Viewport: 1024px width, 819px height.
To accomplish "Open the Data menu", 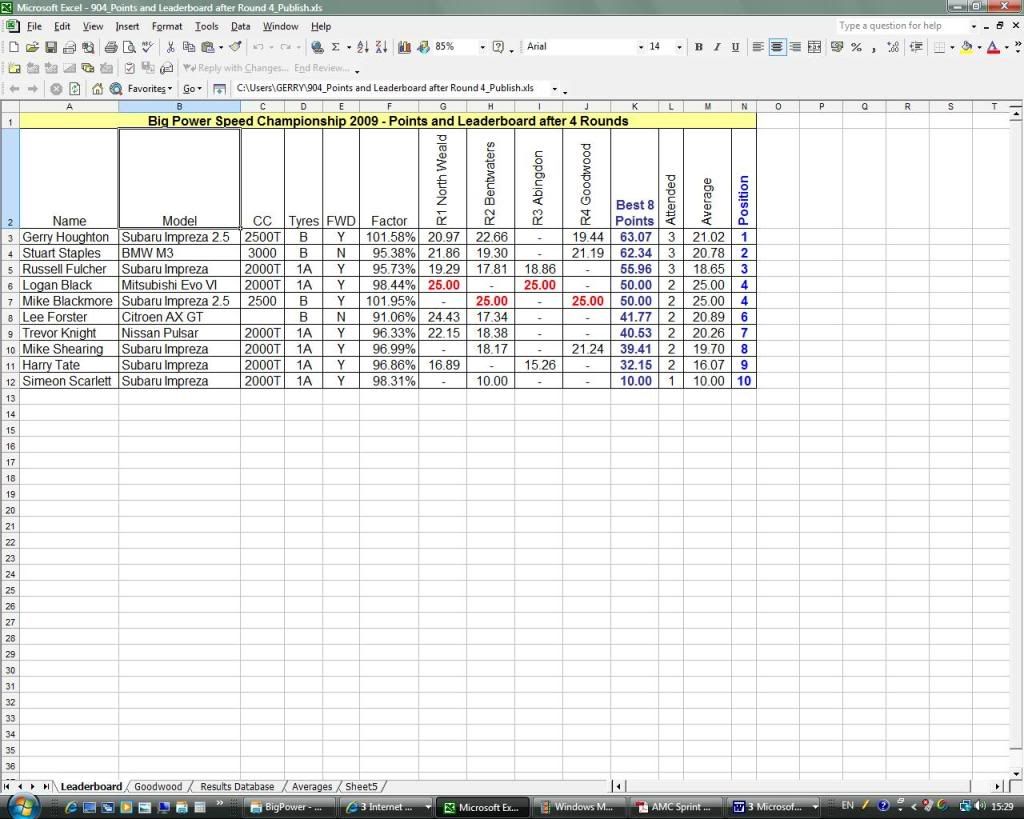I will click(240, 26).
